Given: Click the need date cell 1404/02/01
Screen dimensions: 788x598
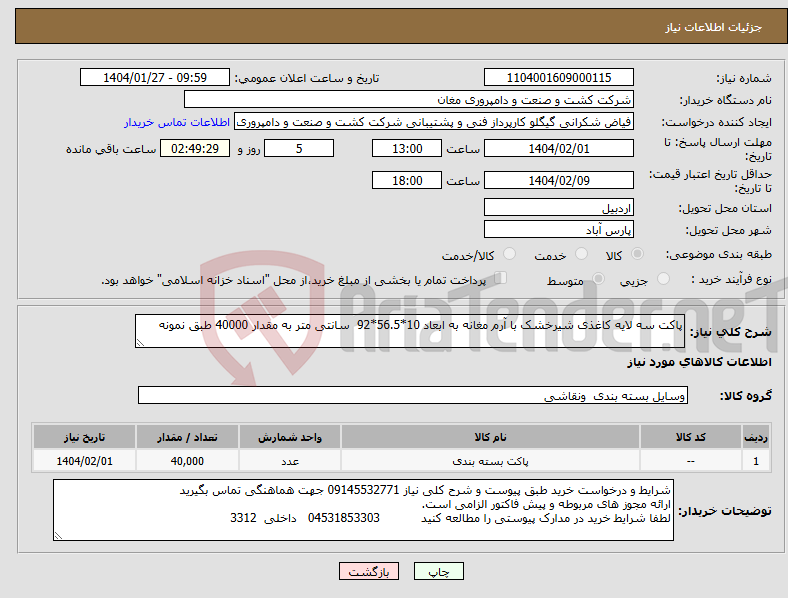Looking at the screenshot, I should click(x=84, y=461).
